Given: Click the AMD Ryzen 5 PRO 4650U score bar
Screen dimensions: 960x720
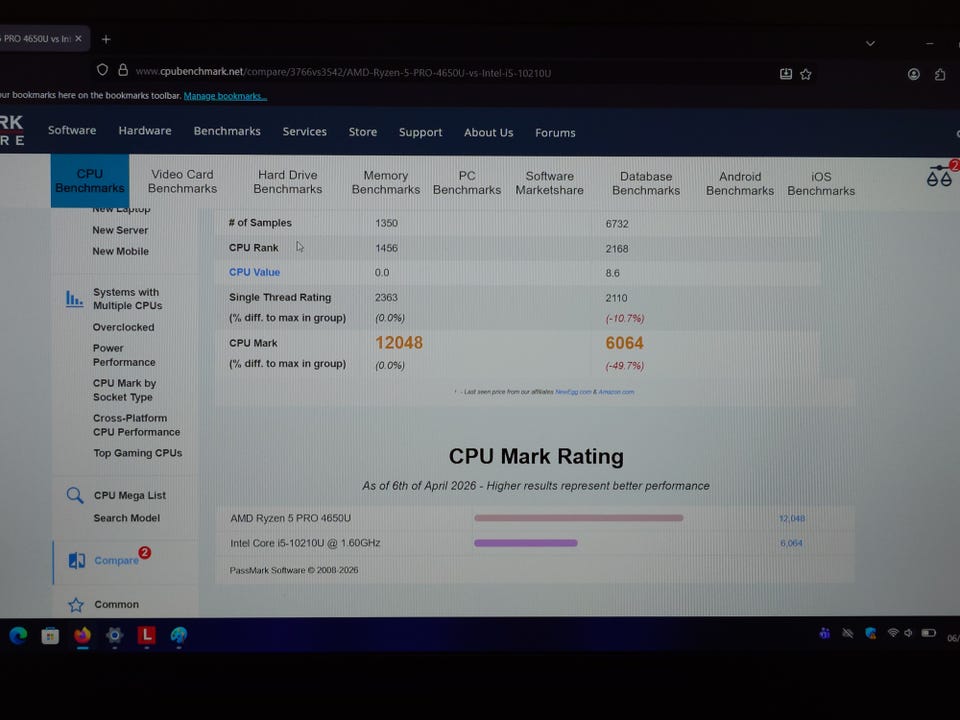Looking at the screenshot, I should (x=579, y=518).
